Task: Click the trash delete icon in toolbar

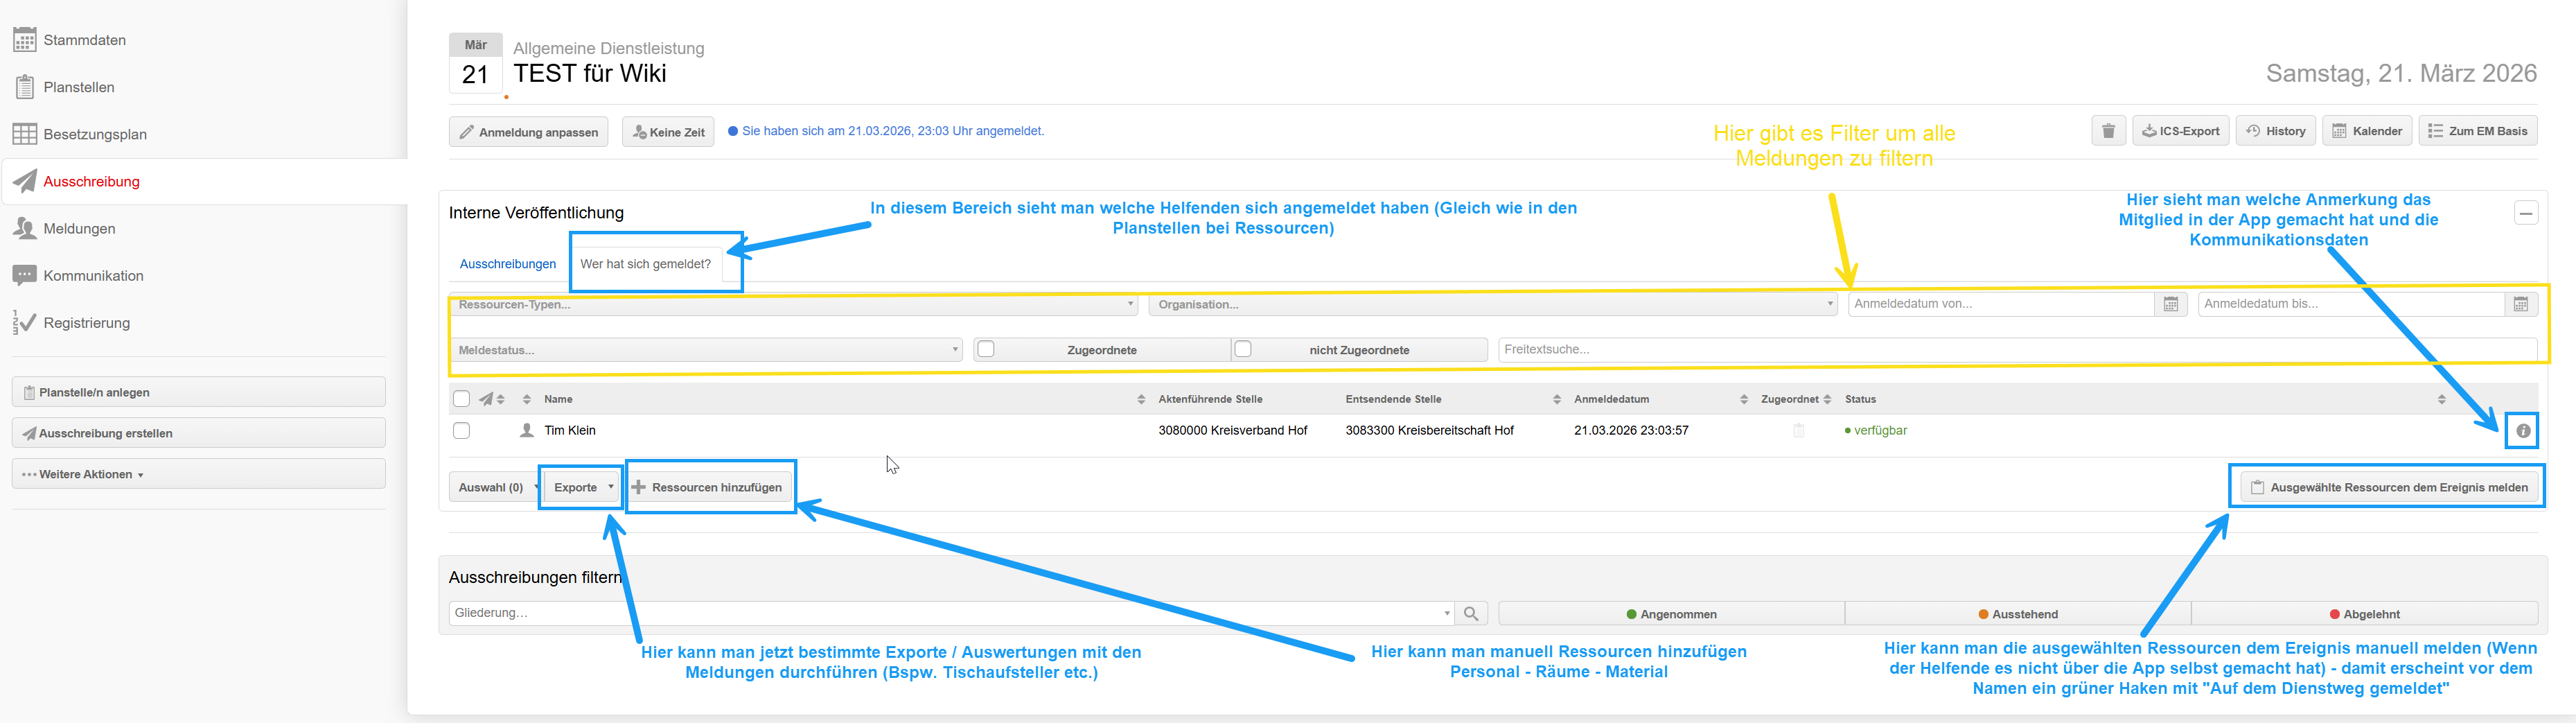Action: click(x=2108, y=131)
